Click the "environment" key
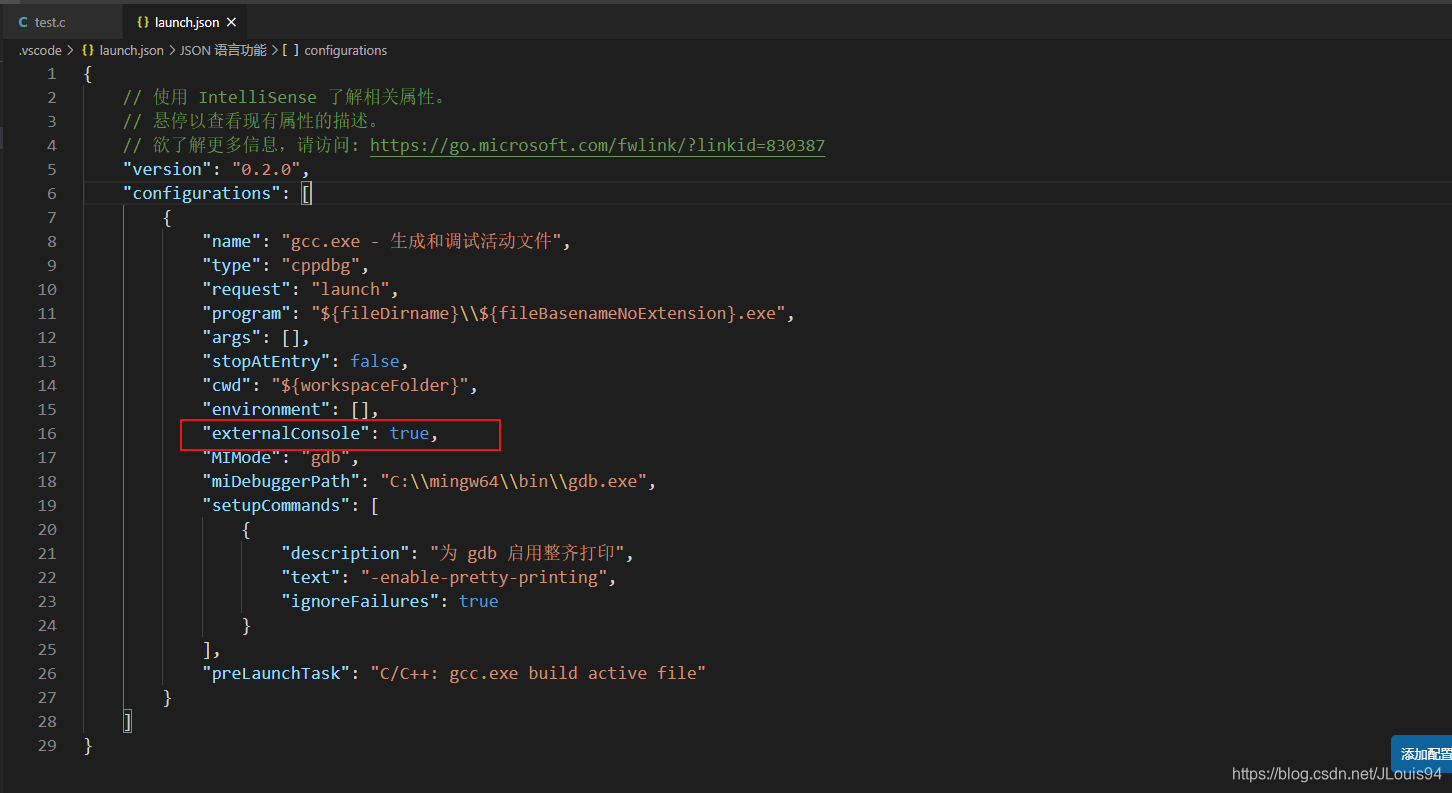The height and width of the screenshot is (793, 1452). pyautogui.click(x=266, y=409)
